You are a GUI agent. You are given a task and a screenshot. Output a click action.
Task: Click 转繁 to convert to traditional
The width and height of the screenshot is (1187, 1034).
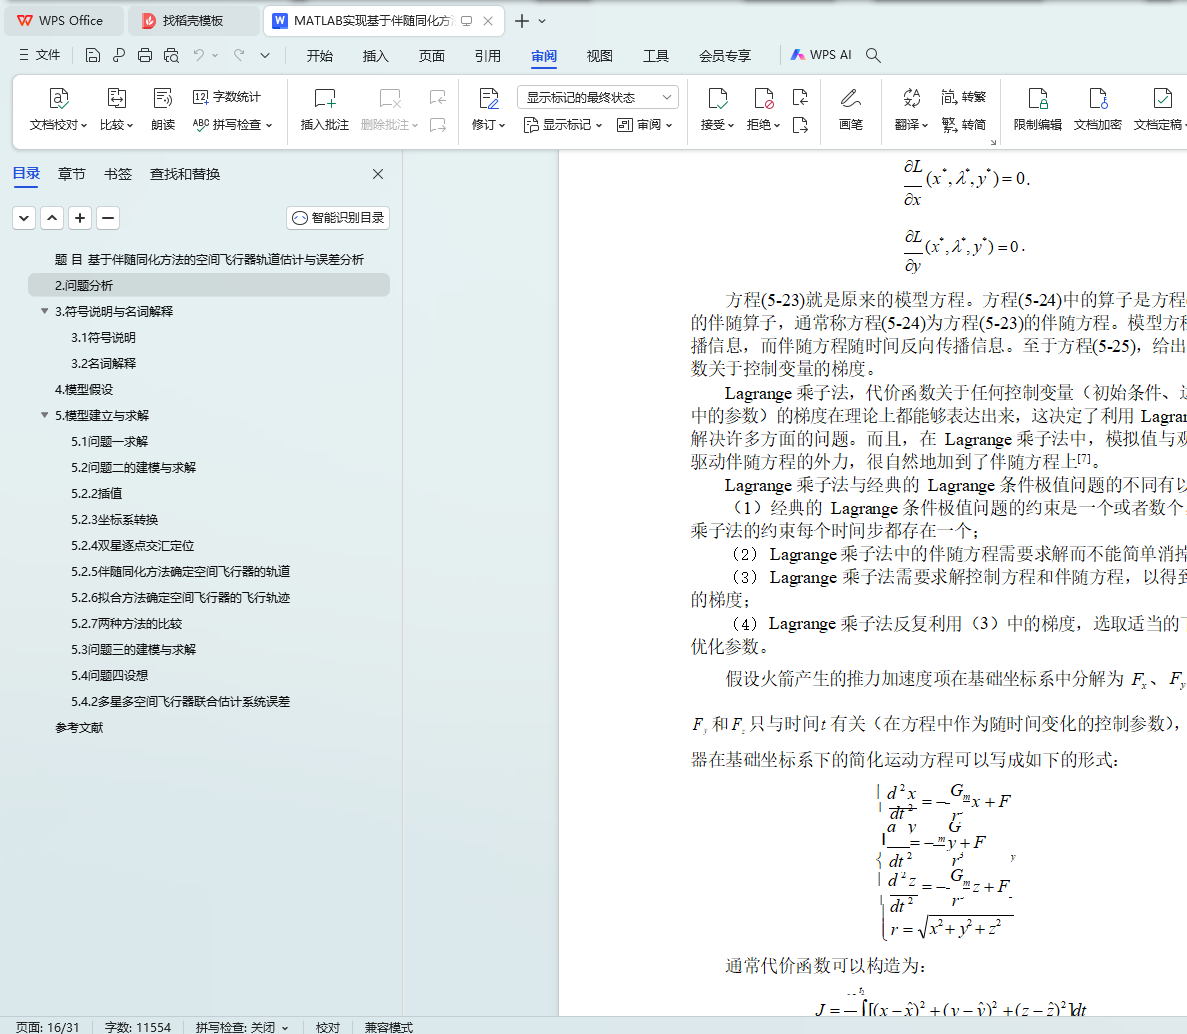click(x=964, y=97)
